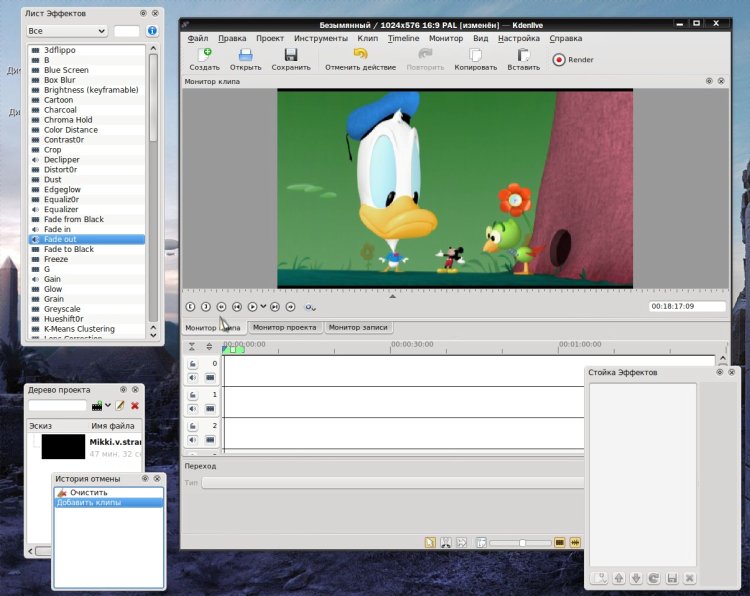This screenshot has width=750, height=596.
Task: Select the razor cut tool icon
Action: [x=445, y=542]
